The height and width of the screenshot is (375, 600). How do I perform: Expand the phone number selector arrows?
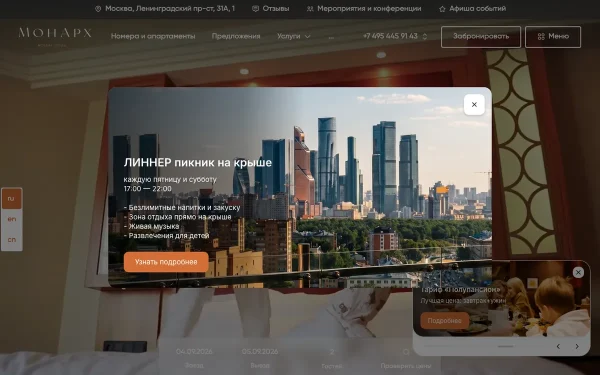coord(424,36)
